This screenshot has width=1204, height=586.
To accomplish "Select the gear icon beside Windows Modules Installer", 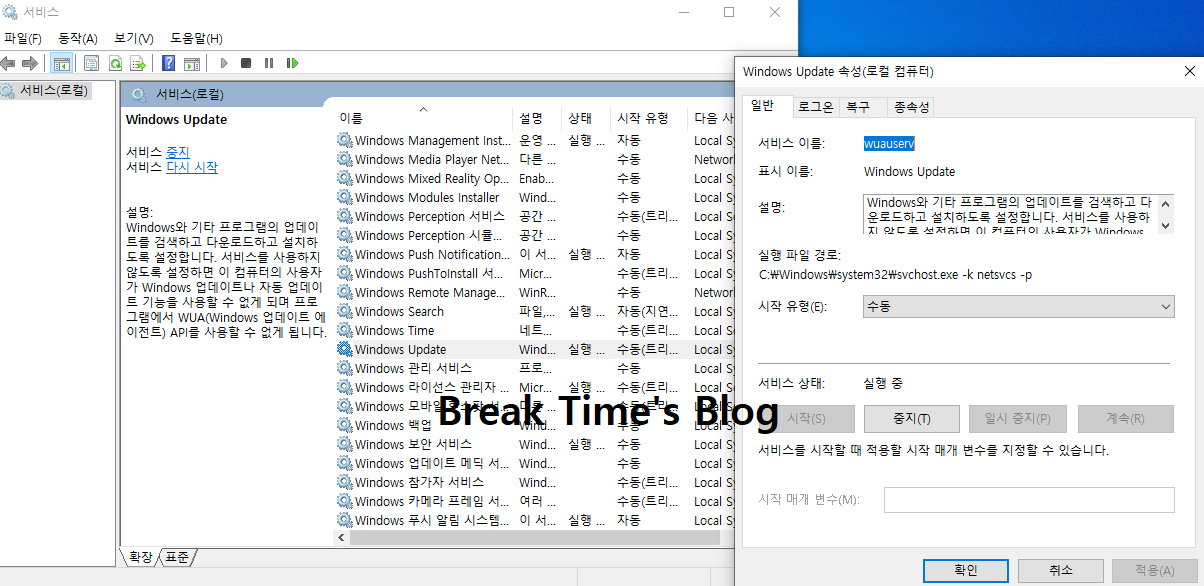I will coord(345,197).
